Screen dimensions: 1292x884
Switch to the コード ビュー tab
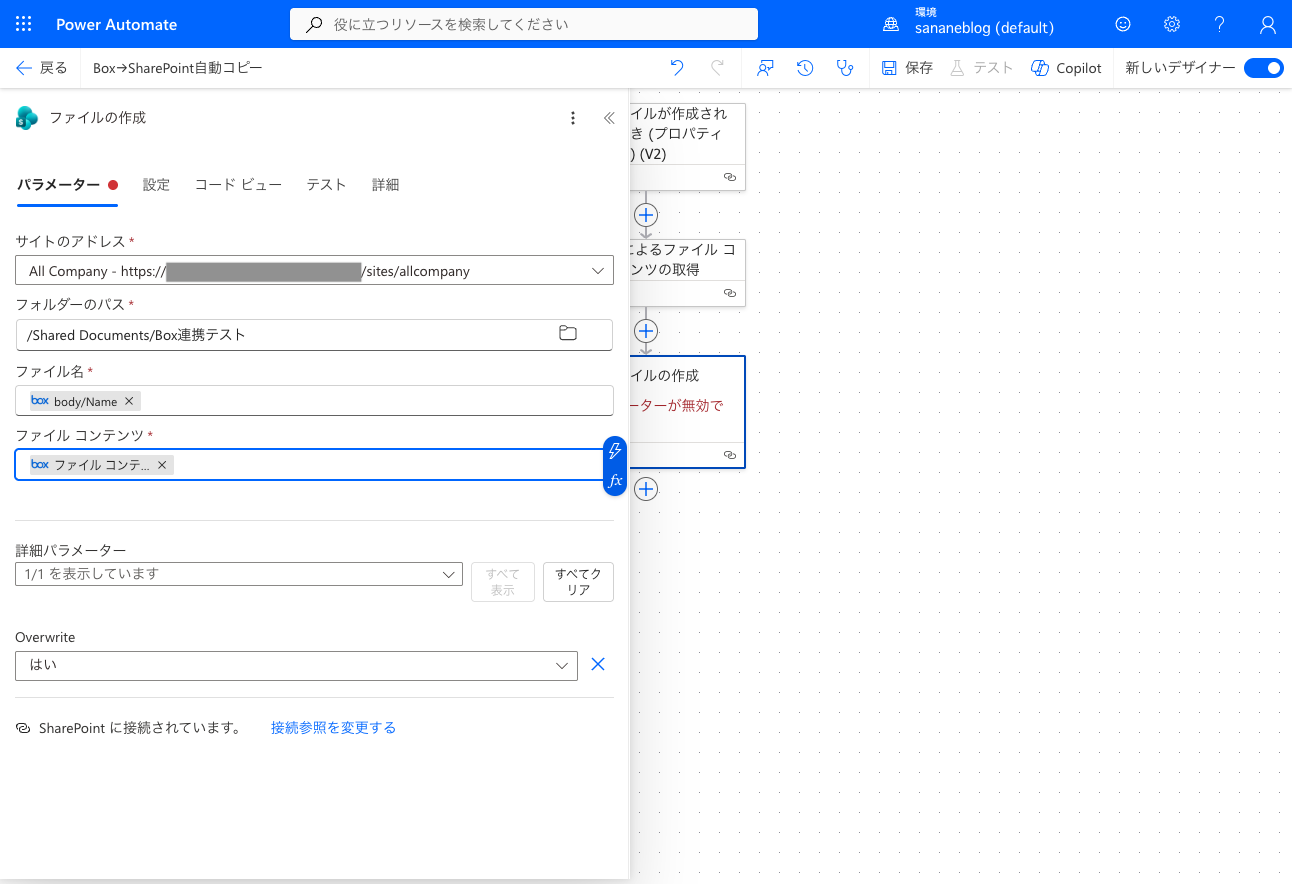click(x=238, y=185)
